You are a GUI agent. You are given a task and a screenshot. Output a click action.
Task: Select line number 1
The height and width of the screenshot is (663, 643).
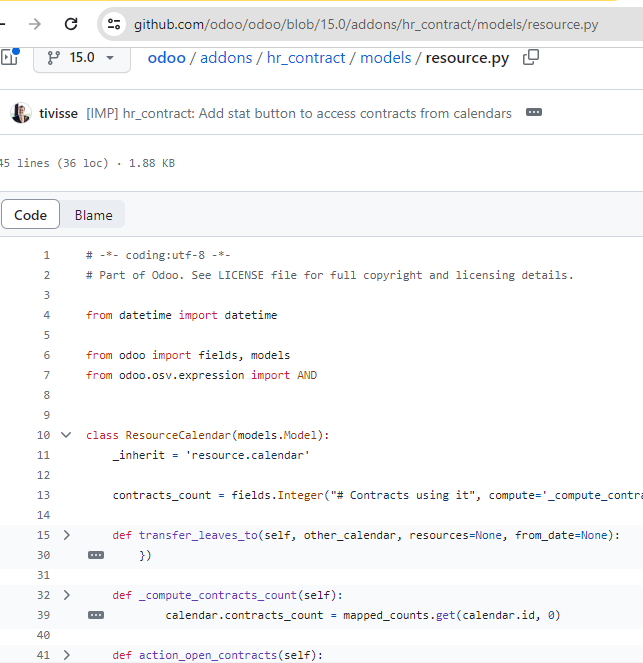46,255
